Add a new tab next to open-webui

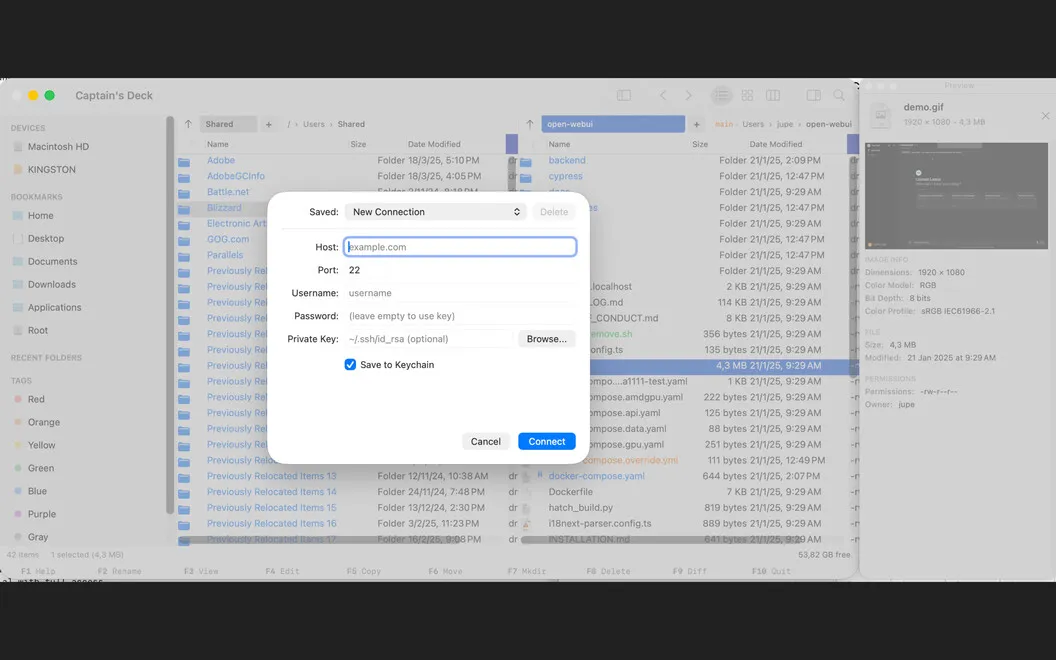click(696, 124)
